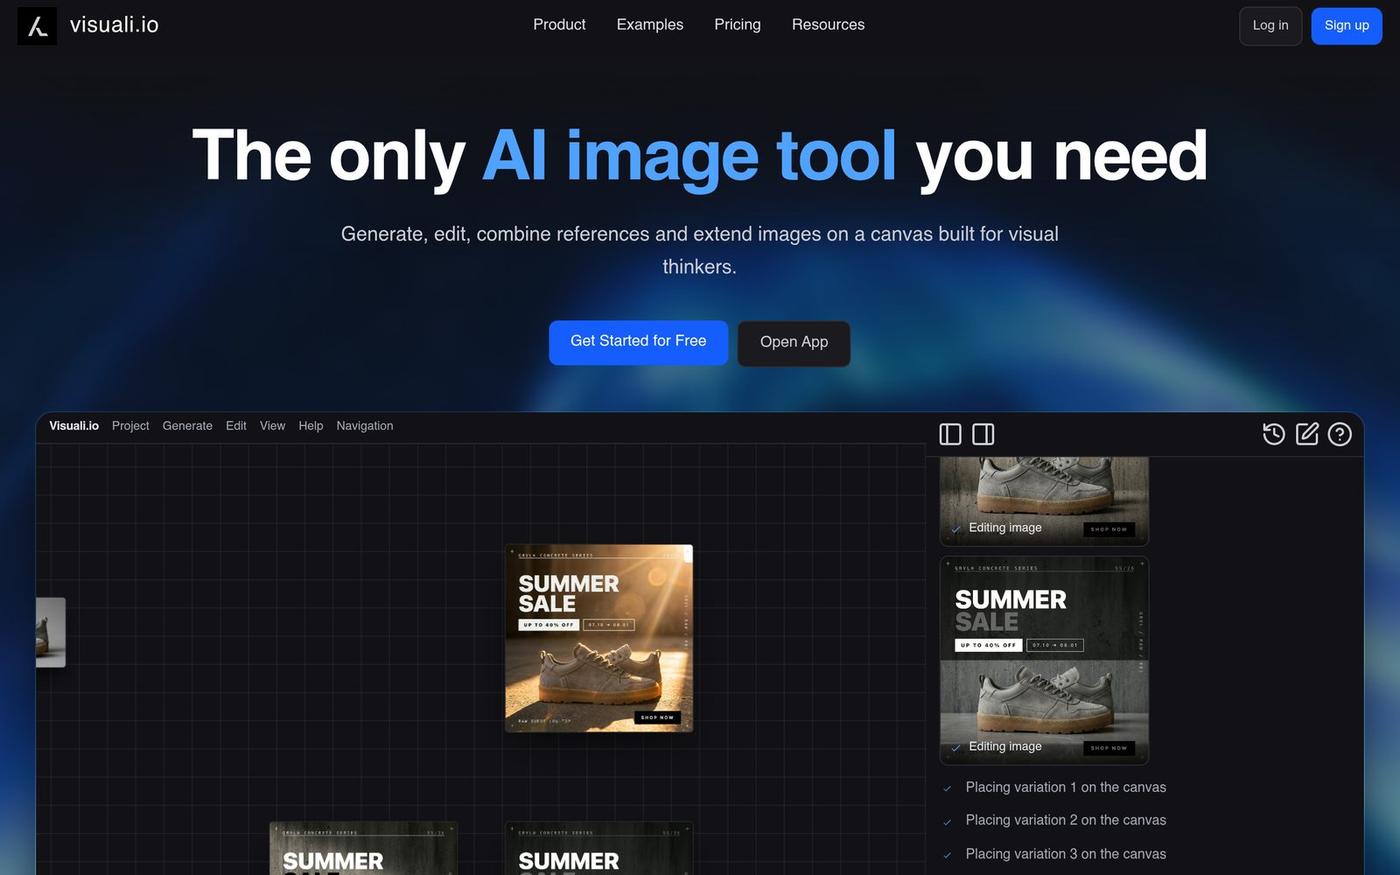
Task: Click the Visuali.io app menu label
Action: coord(74,426)
